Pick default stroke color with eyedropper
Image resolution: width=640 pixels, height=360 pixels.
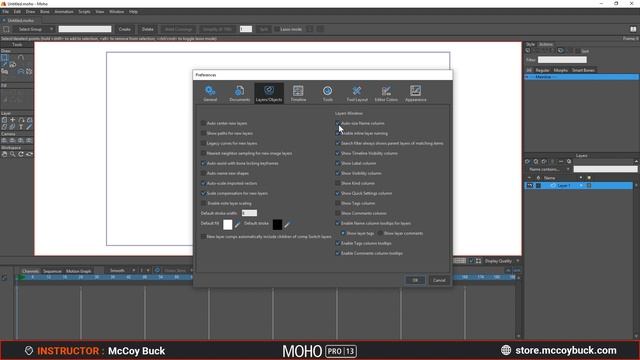click(x=287, y=224)
